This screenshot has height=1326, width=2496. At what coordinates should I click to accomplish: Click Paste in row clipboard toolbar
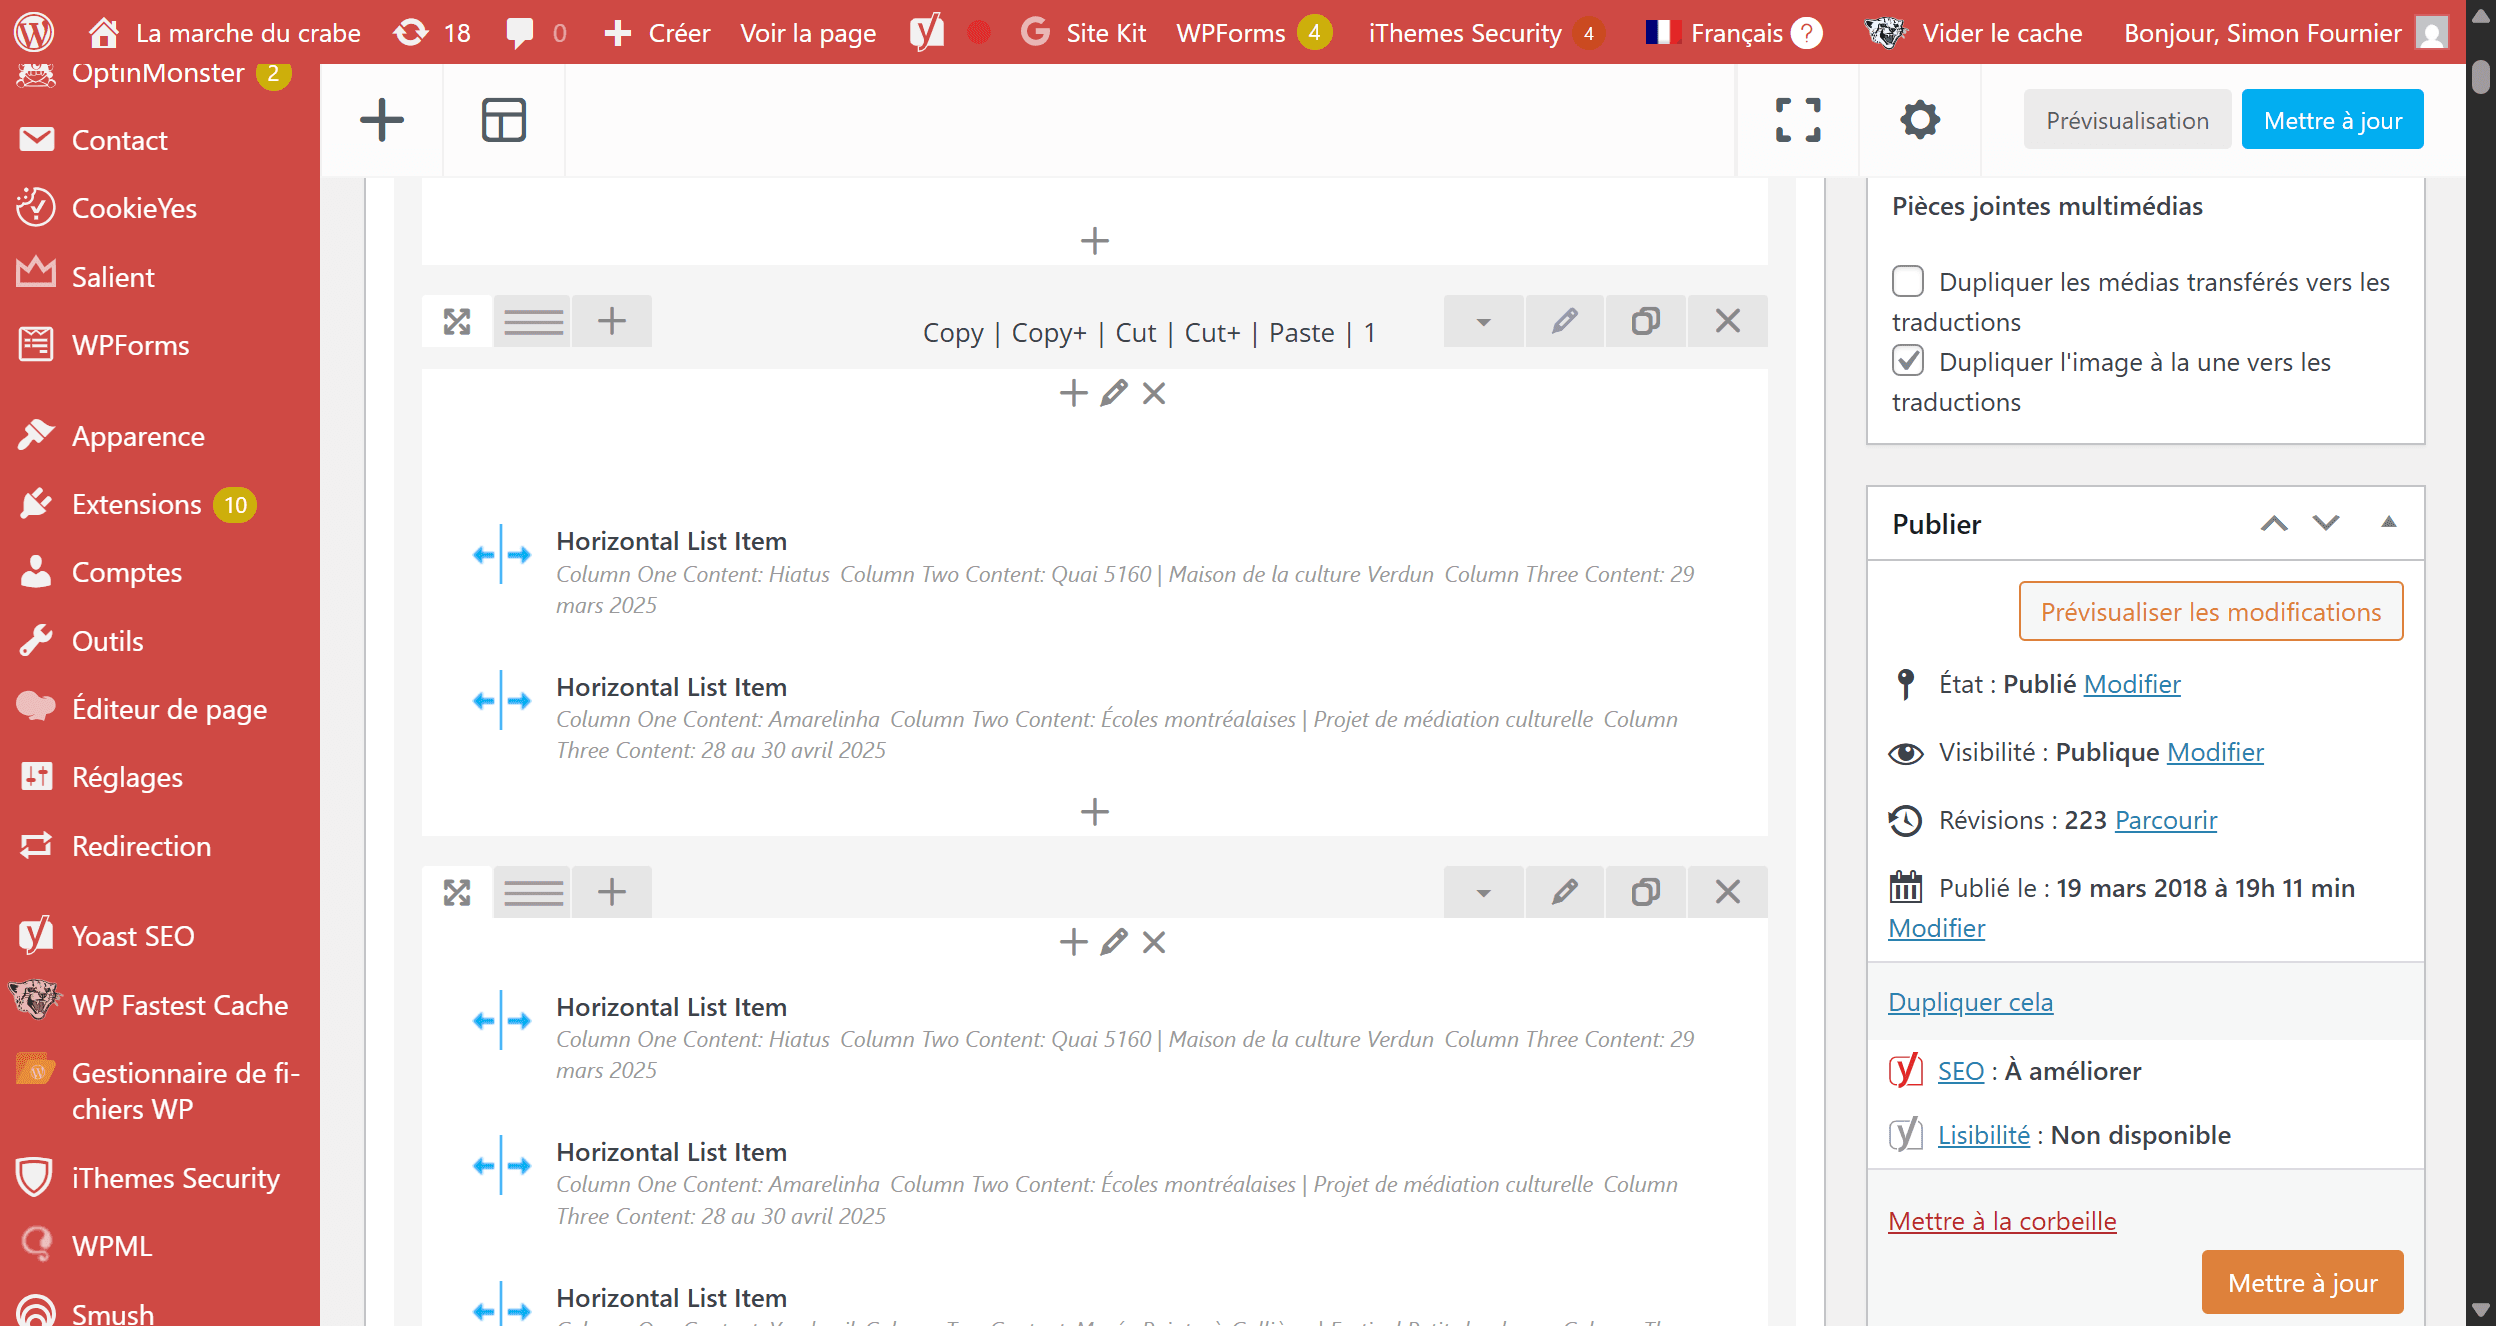pyautogui.click(x=1301, y=332)
